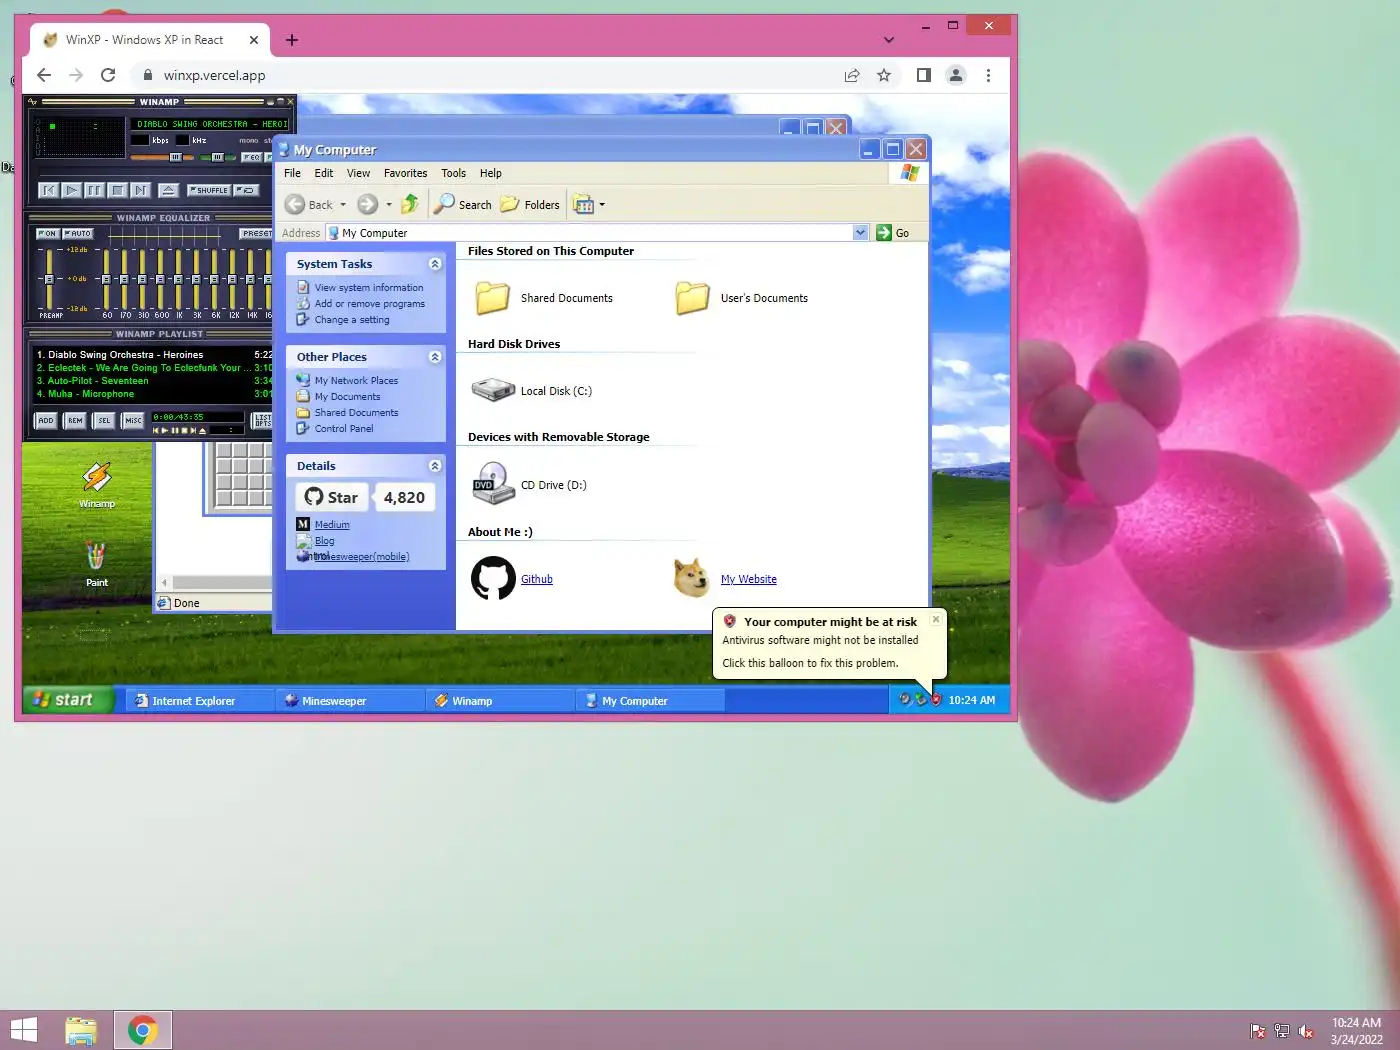Click the Search toolbar button
Screen dimensions: 1400x1050
(x=463, y=205)
